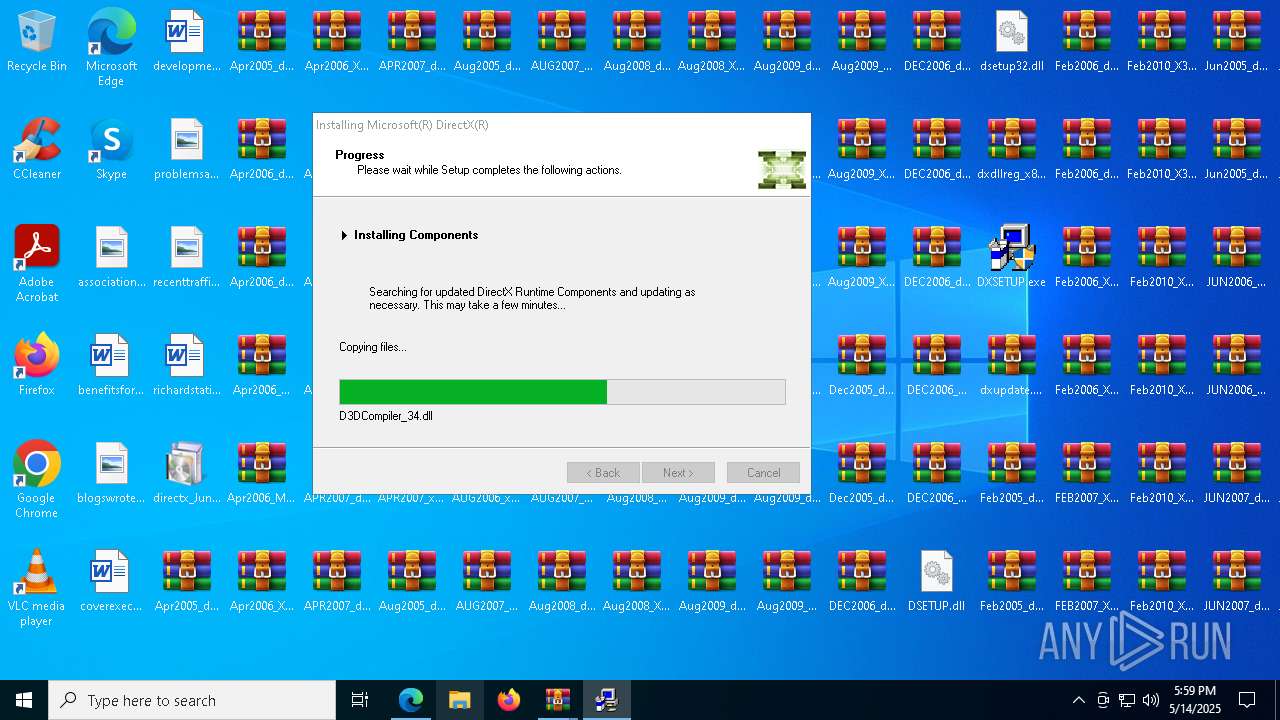The image size is (1280, 720).
Task: Select the association... image file
Action: [111, 258]
